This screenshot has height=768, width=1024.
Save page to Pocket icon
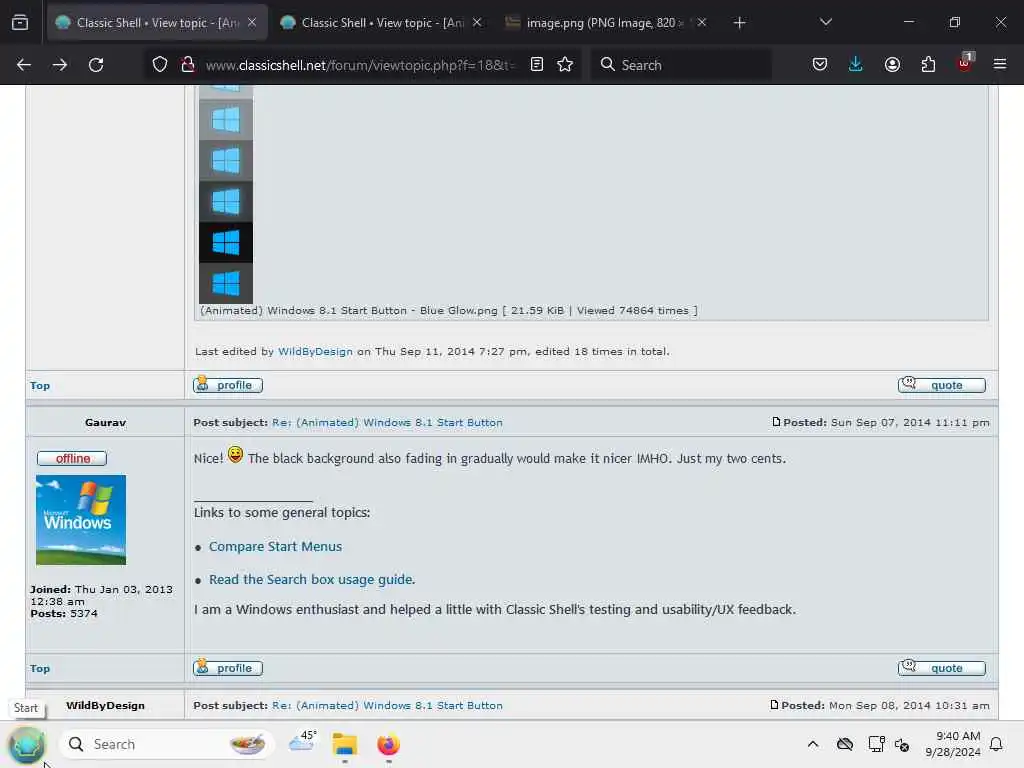pos(820,65)
